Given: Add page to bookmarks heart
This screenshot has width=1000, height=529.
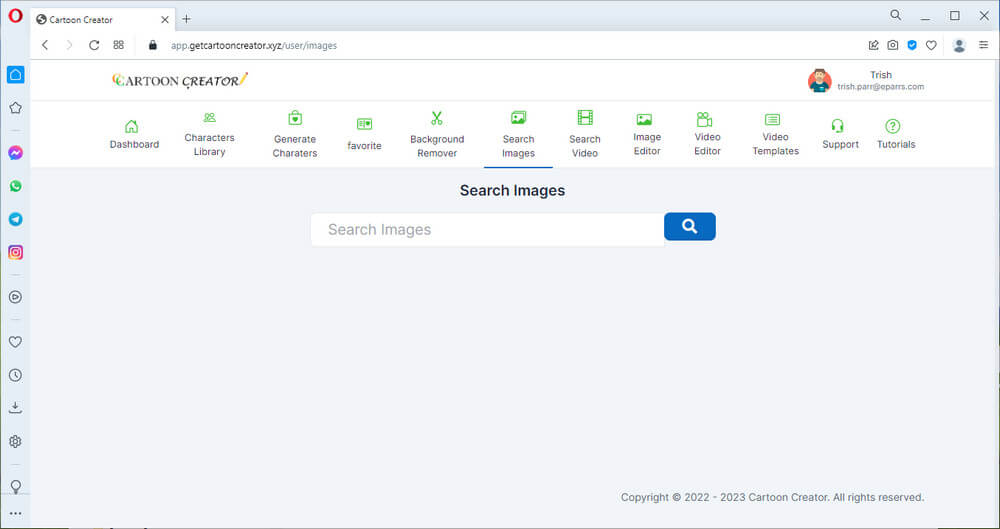Looking at the screenshot, I should [931, 45].
